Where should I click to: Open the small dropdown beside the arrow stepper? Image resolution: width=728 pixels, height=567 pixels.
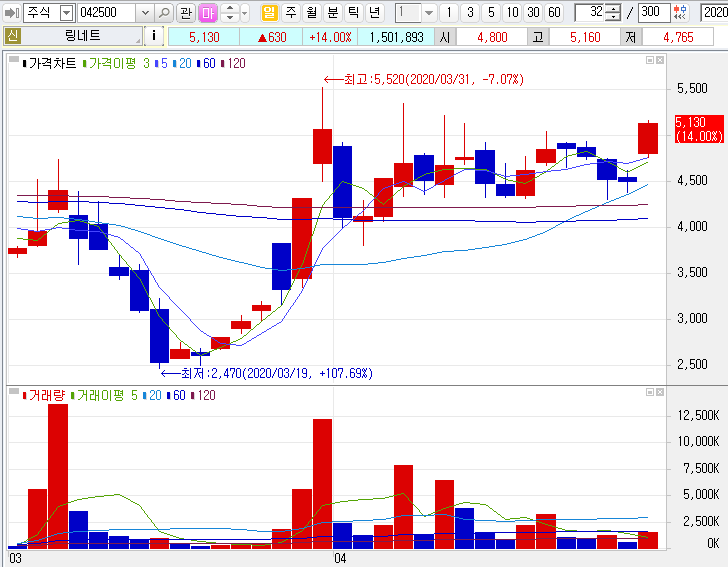pyautogui.click(x=245, y=13)
